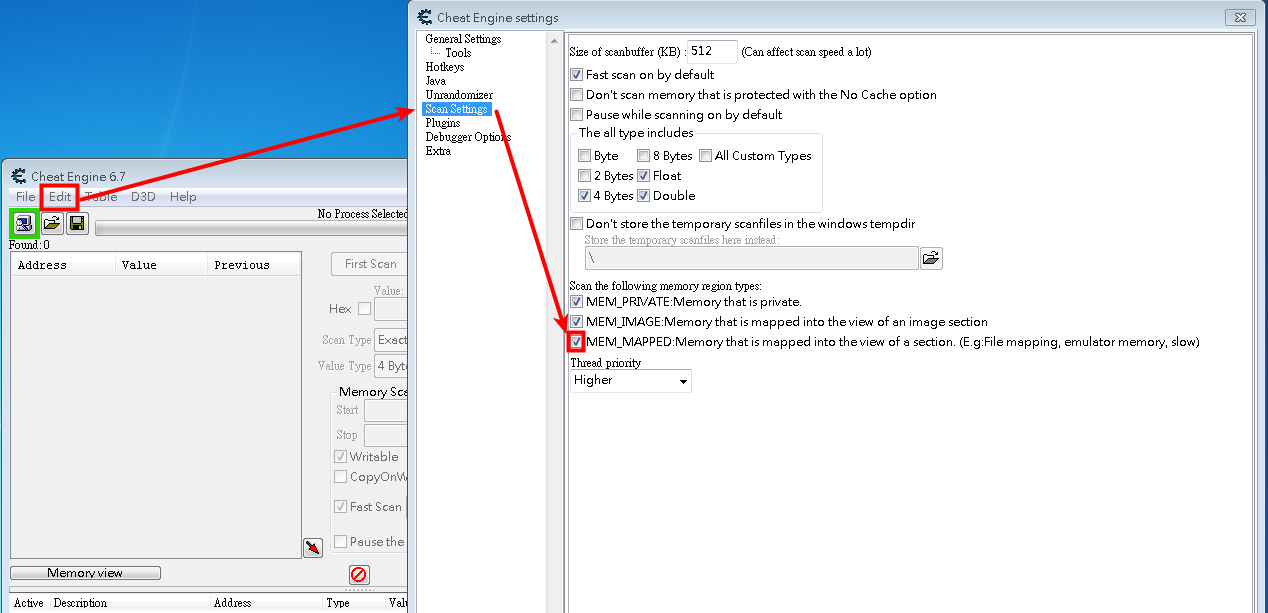Viewport: 1268px width, 613px height.
Task: Click the red arrow add-address icon
Action: (x=313, y=547)
